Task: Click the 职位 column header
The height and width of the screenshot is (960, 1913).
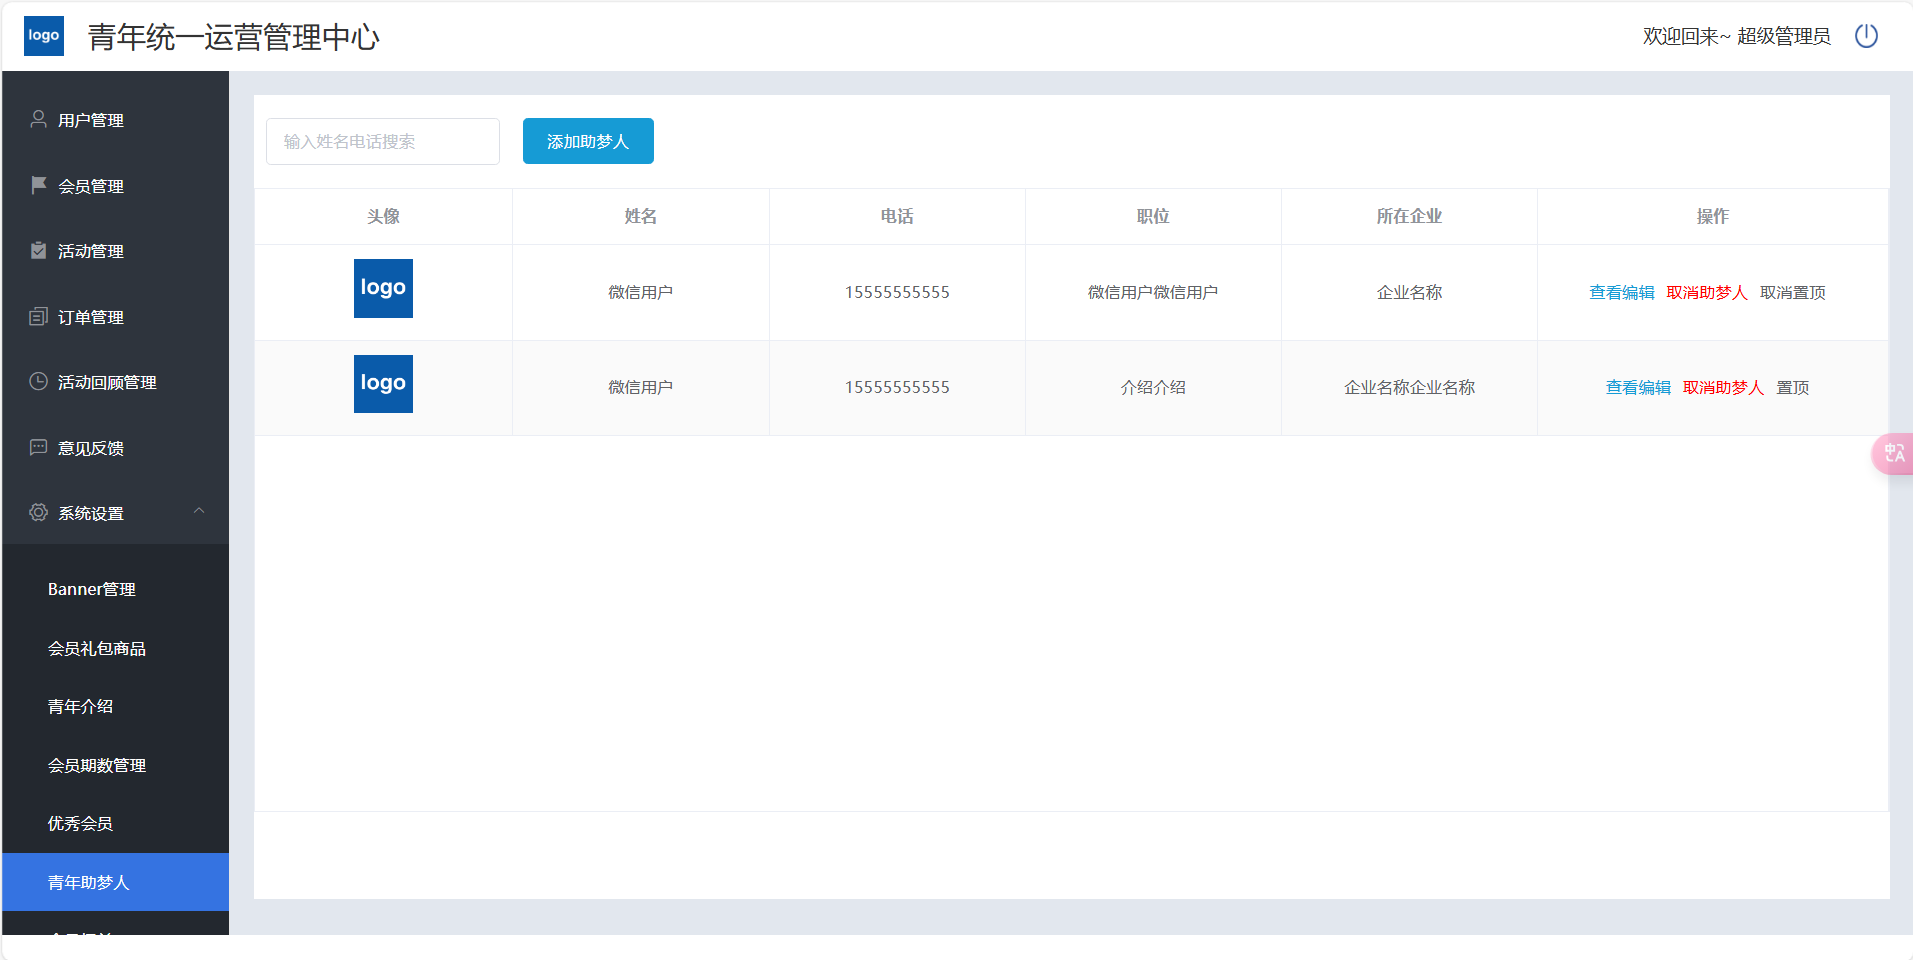Action: [1153, 216]
